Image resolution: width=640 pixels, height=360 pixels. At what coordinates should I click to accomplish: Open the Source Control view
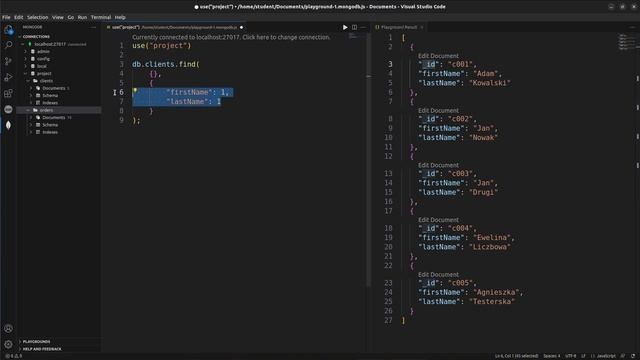[x=8, y=61]
